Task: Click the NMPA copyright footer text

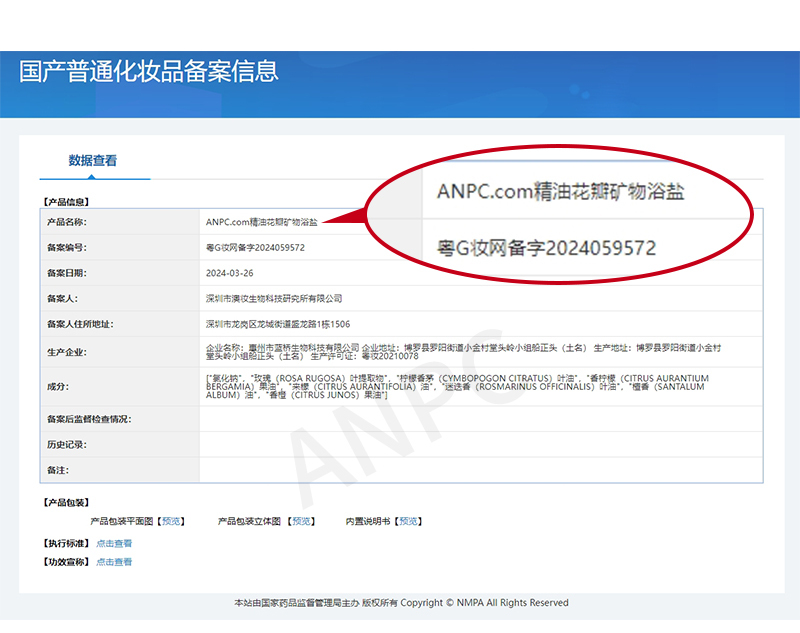Action: point(401,603)
